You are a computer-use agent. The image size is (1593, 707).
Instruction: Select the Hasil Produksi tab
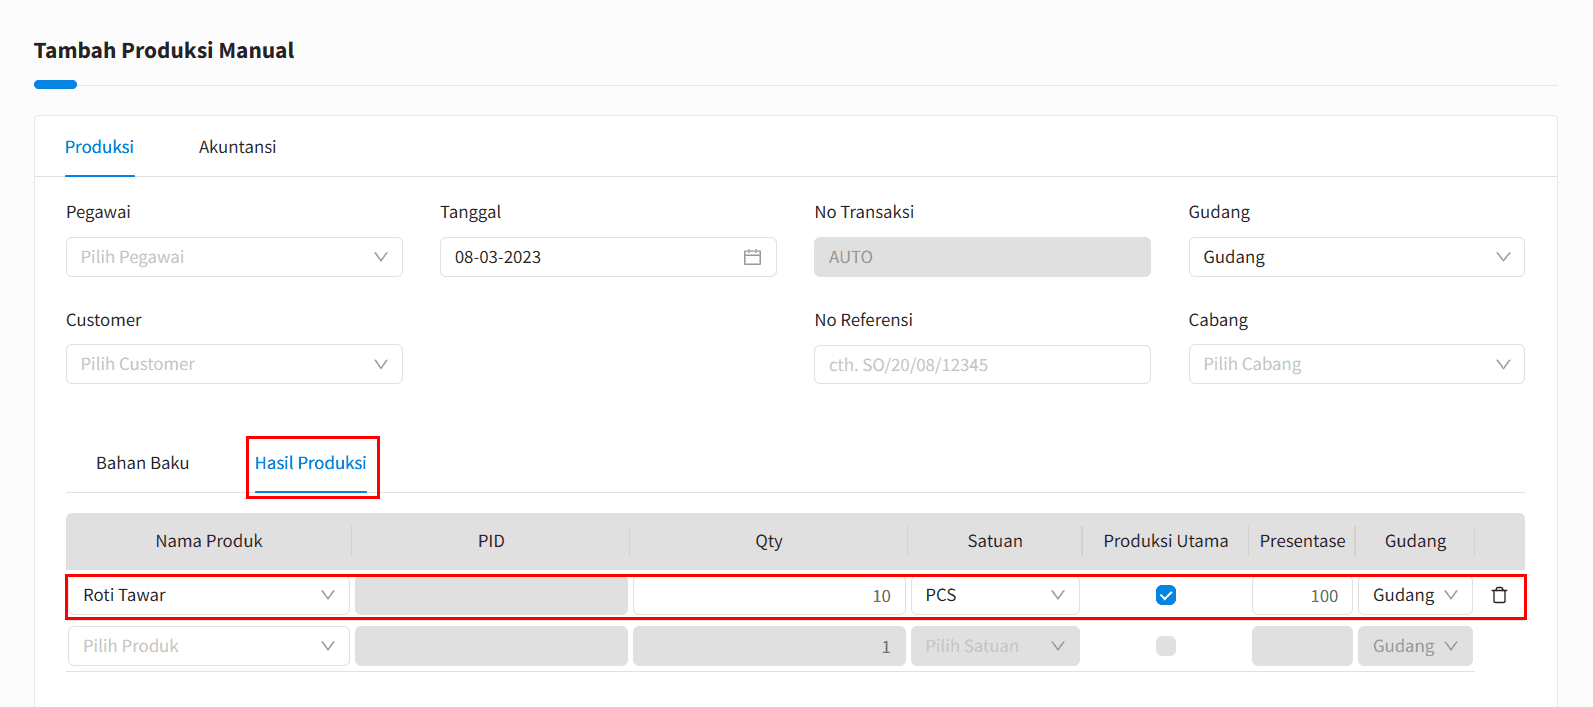[x=310, y=463]
